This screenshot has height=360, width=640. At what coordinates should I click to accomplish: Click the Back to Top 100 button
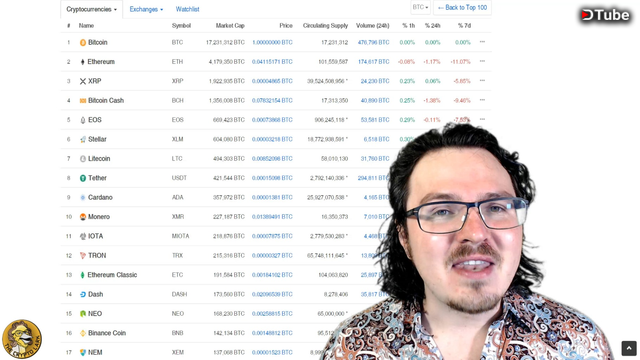(x=462, y=7)
